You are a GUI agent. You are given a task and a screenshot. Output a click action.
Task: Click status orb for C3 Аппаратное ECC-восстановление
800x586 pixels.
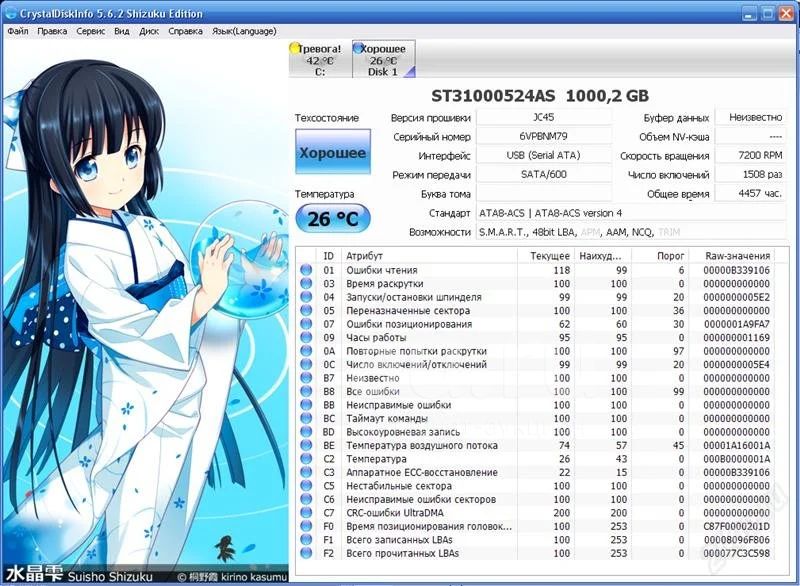[306, 472]
